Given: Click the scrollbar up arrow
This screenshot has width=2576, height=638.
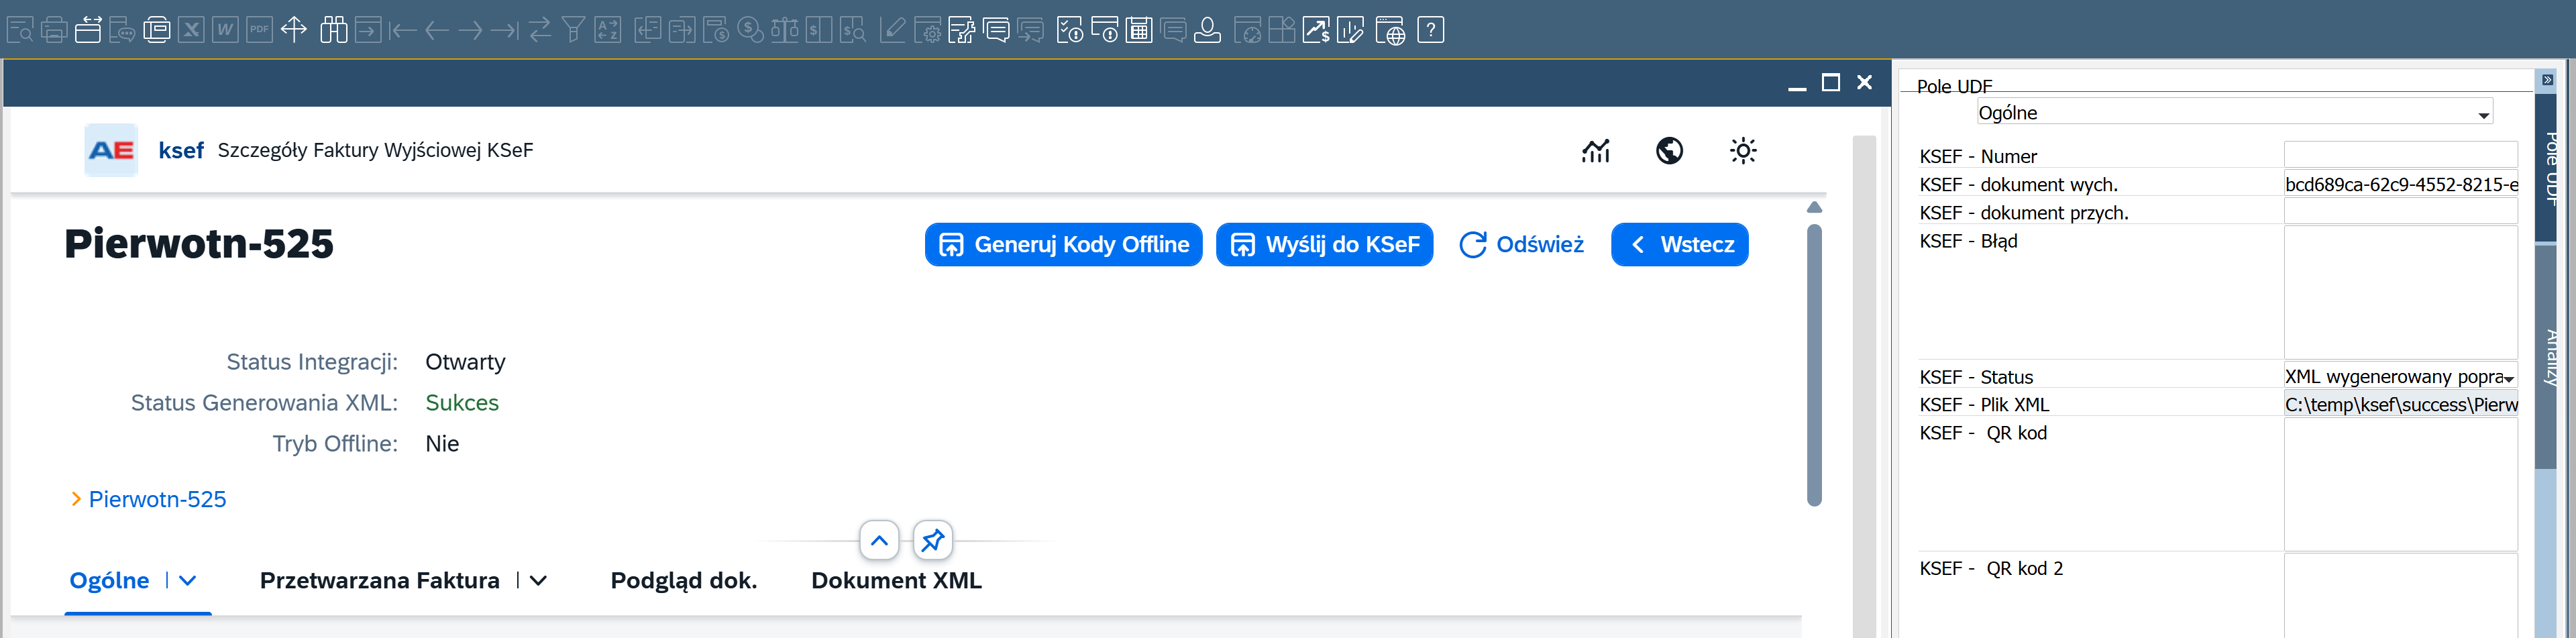Looking at the screenshot, I should (x=1814, y=207).
